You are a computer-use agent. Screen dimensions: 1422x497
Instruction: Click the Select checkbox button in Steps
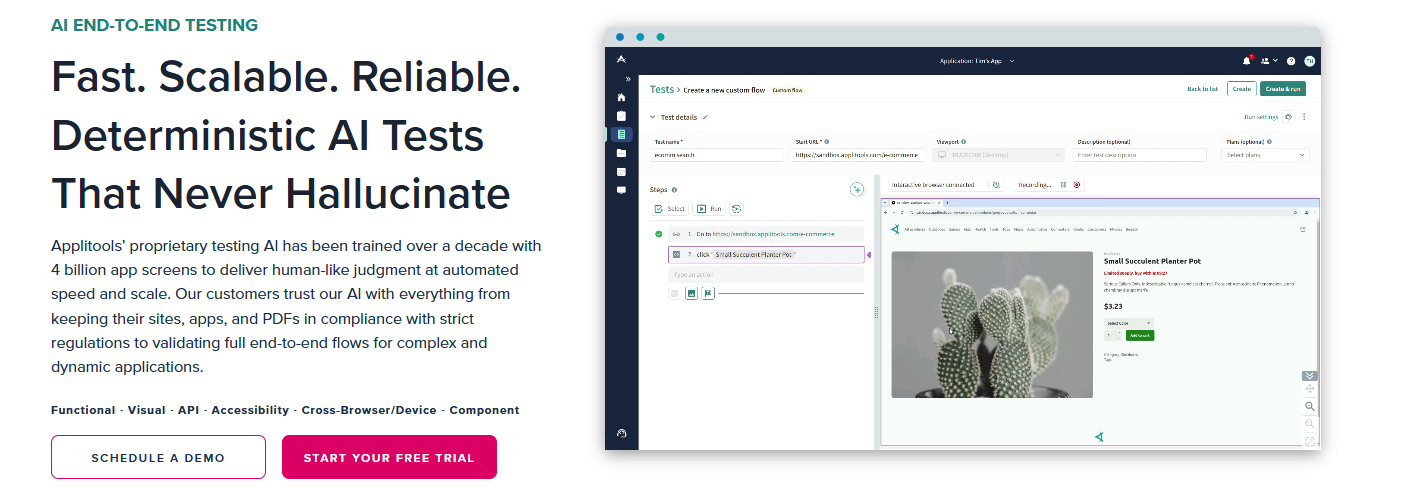coord(670,209)
